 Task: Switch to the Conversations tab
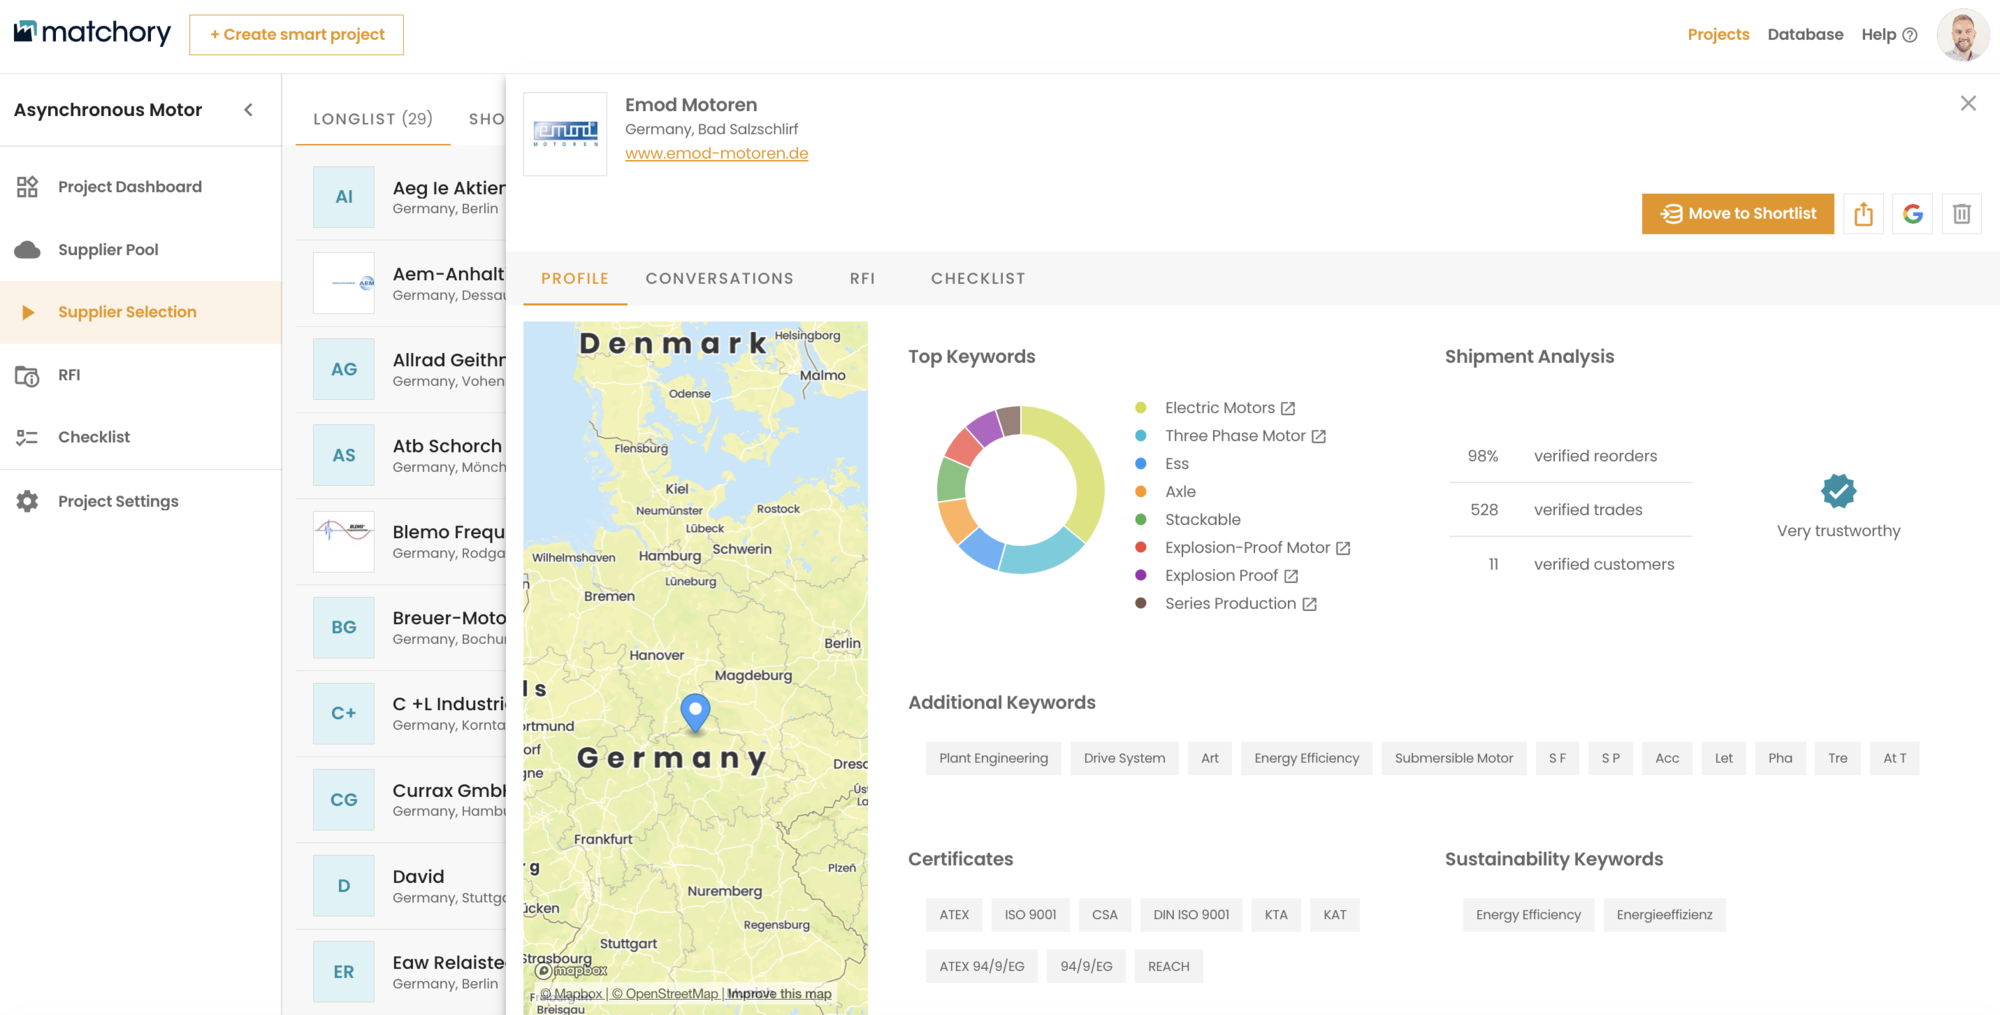720,279
